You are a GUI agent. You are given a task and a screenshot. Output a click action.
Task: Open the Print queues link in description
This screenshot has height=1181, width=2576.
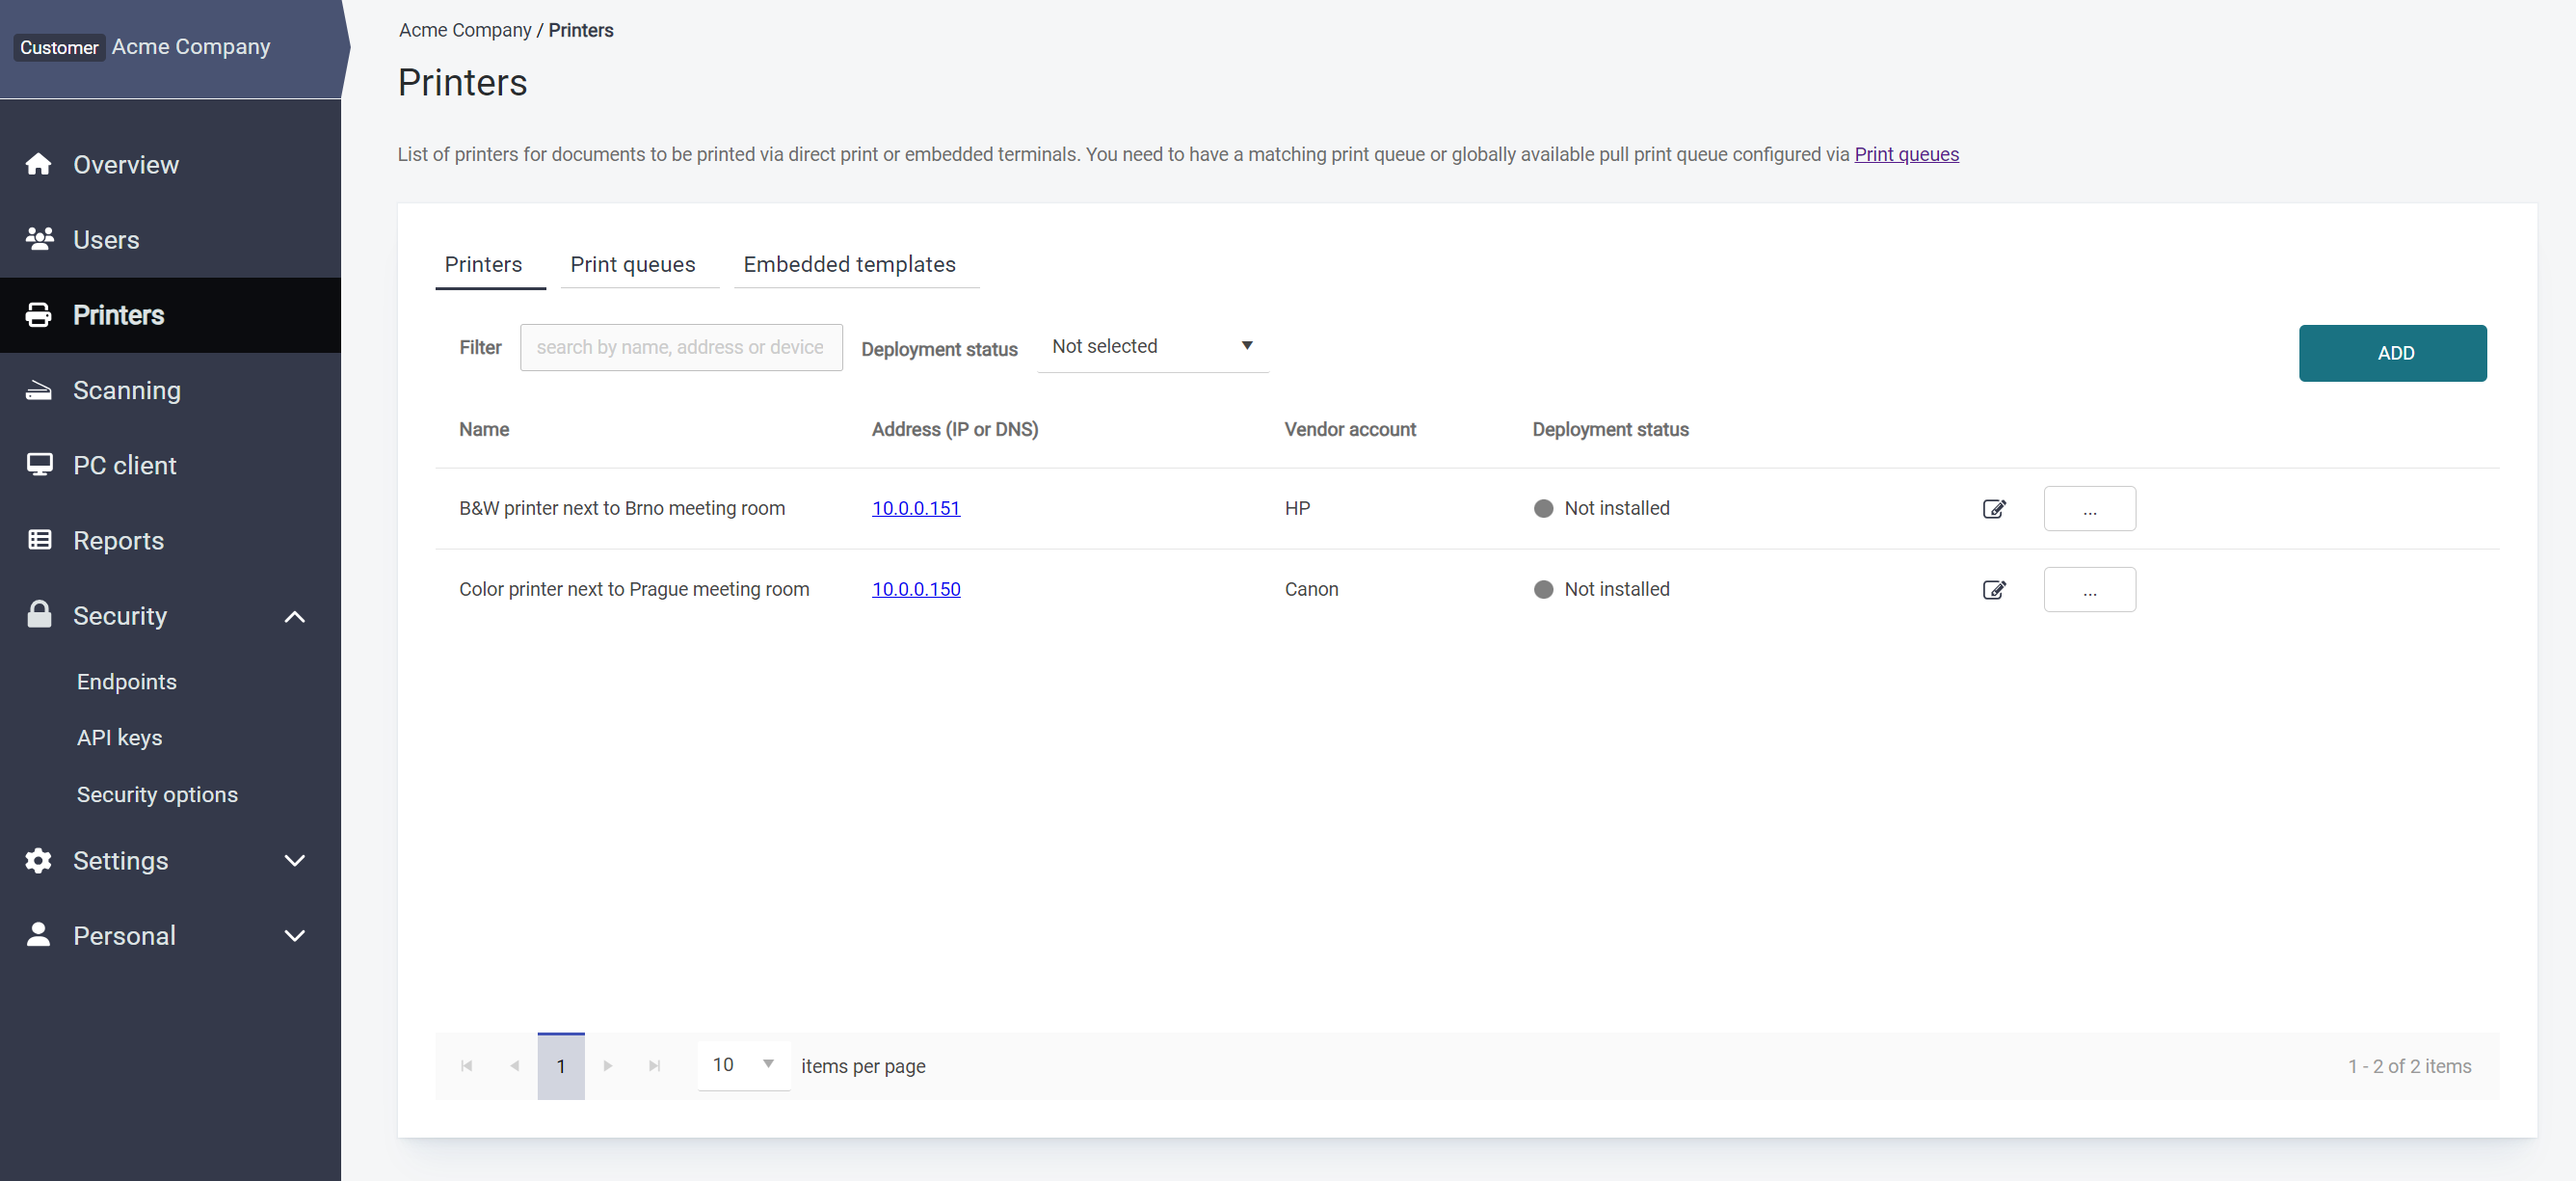[x=1906, y=154]
